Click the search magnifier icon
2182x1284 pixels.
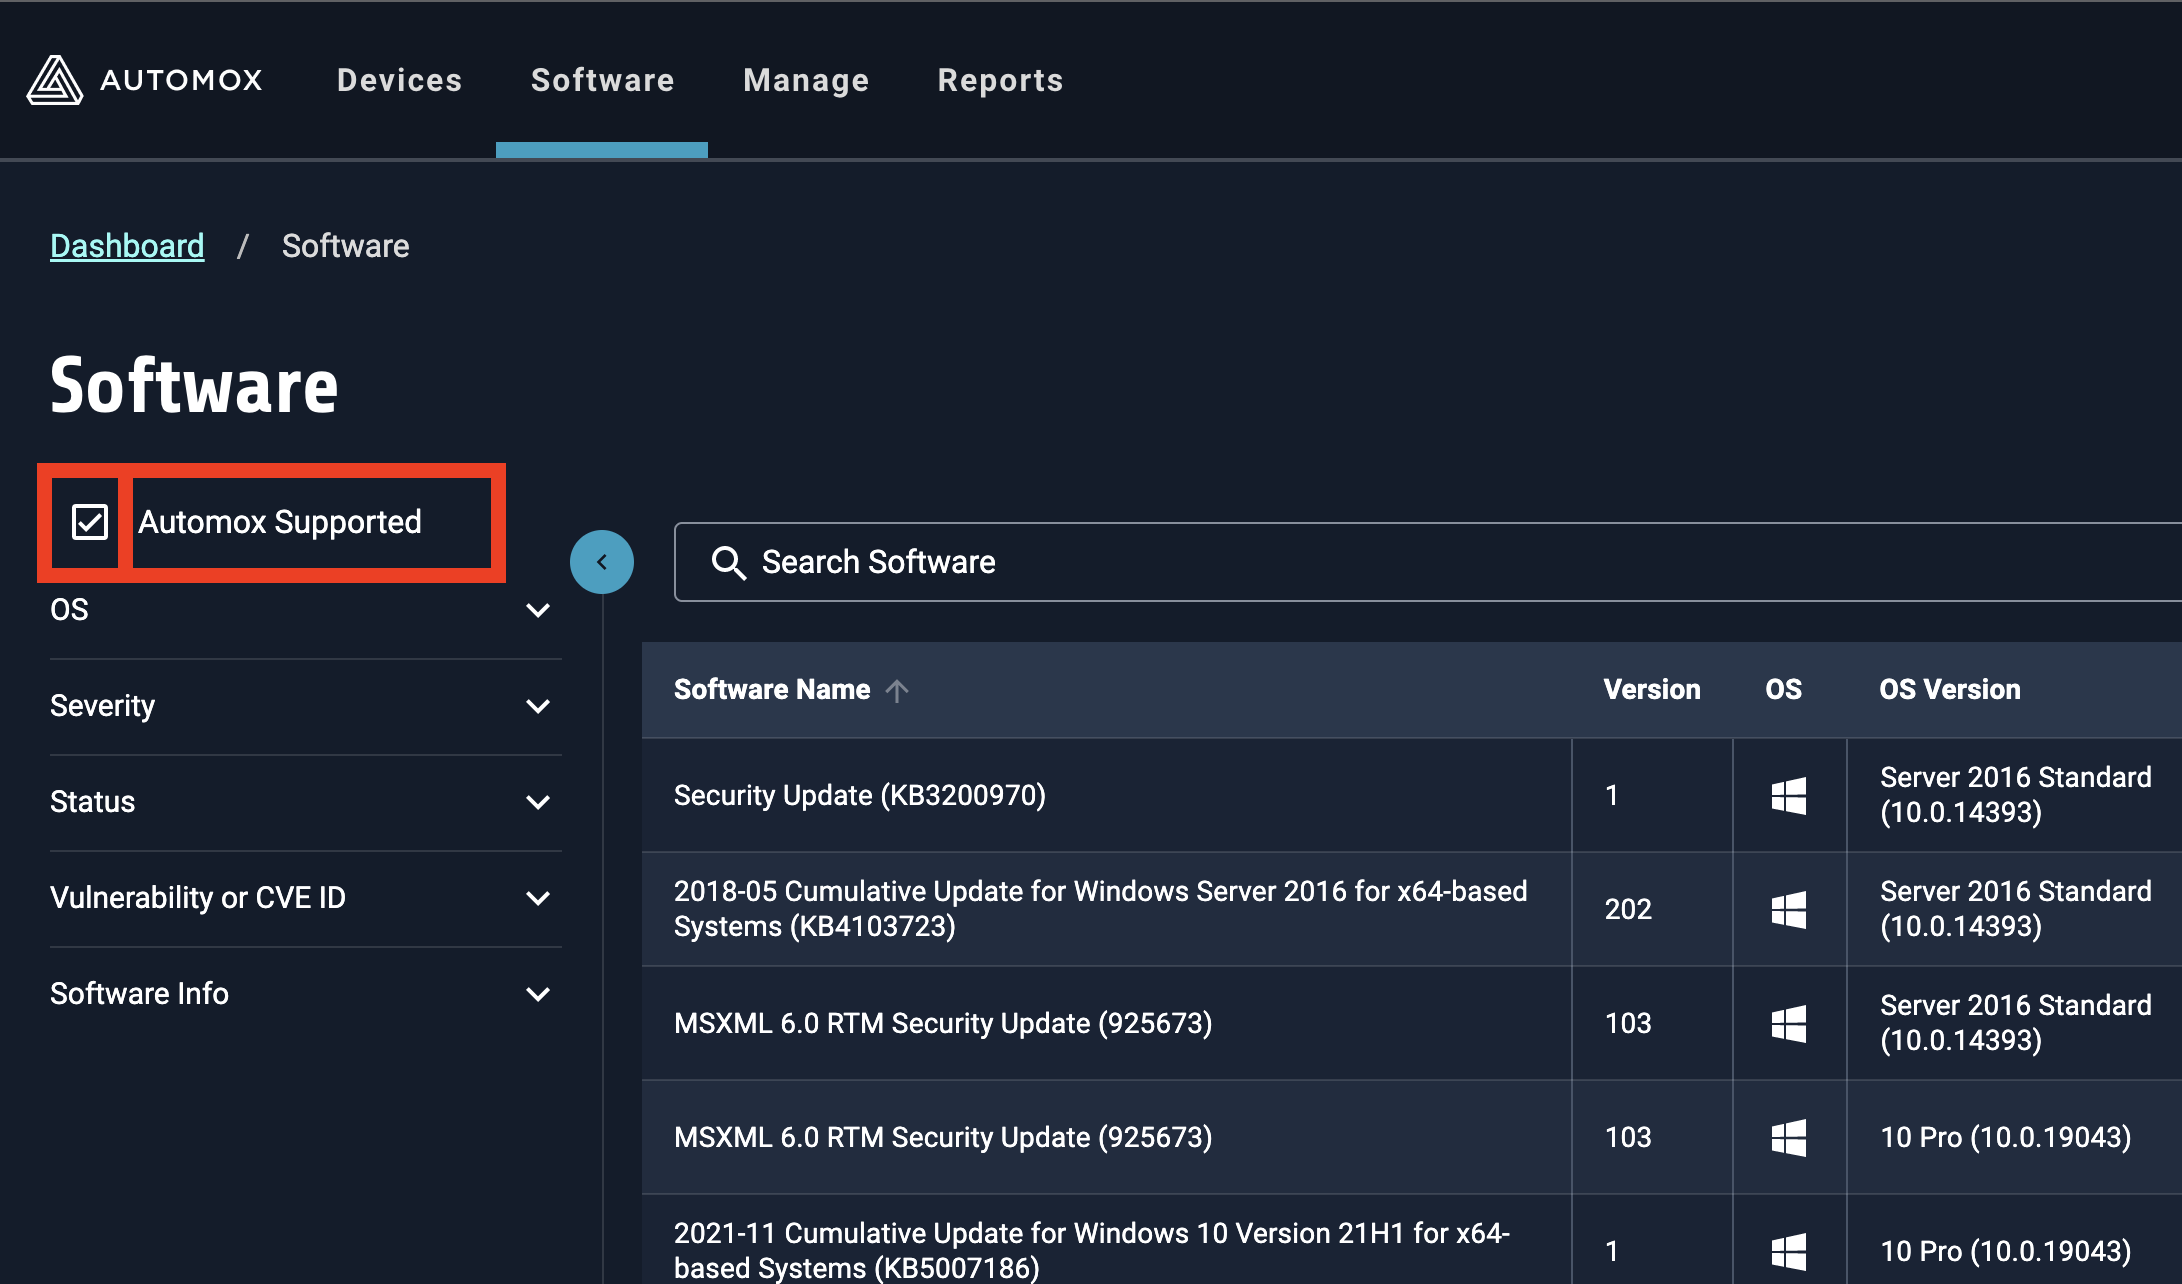tap(728, 562)
